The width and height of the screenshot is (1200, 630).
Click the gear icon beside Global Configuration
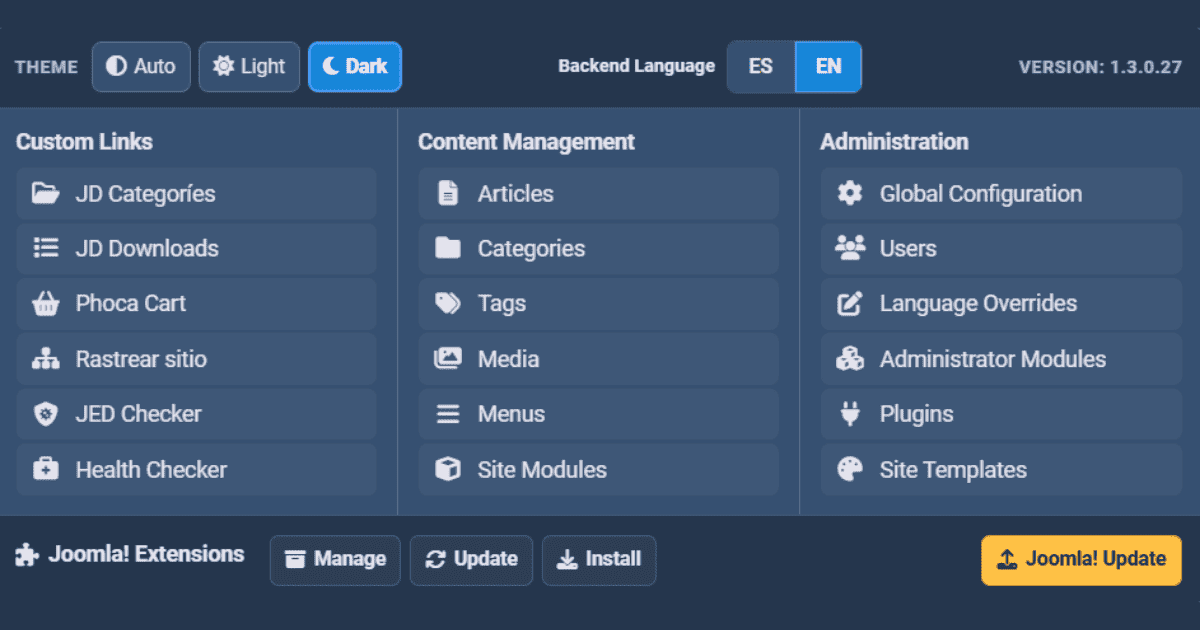pos(850,193)
